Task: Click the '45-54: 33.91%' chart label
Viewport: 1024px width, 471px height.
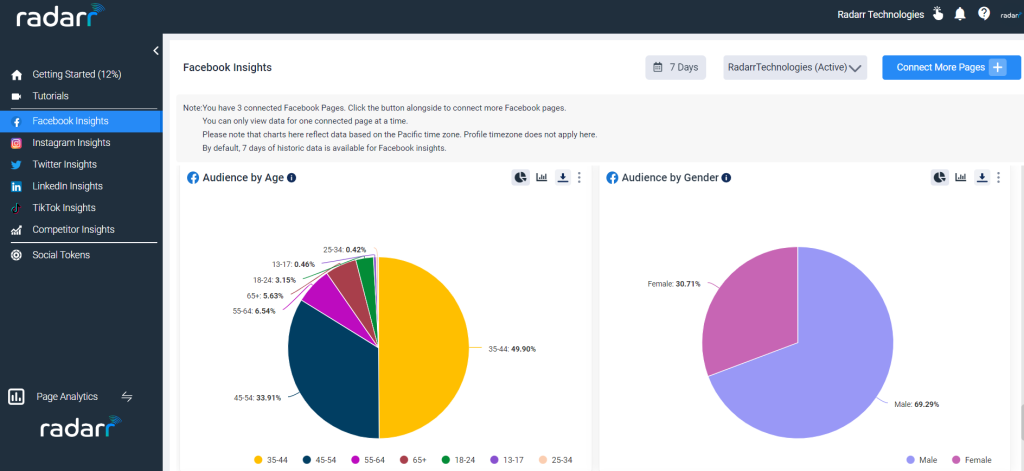Action: coord(257,398)
